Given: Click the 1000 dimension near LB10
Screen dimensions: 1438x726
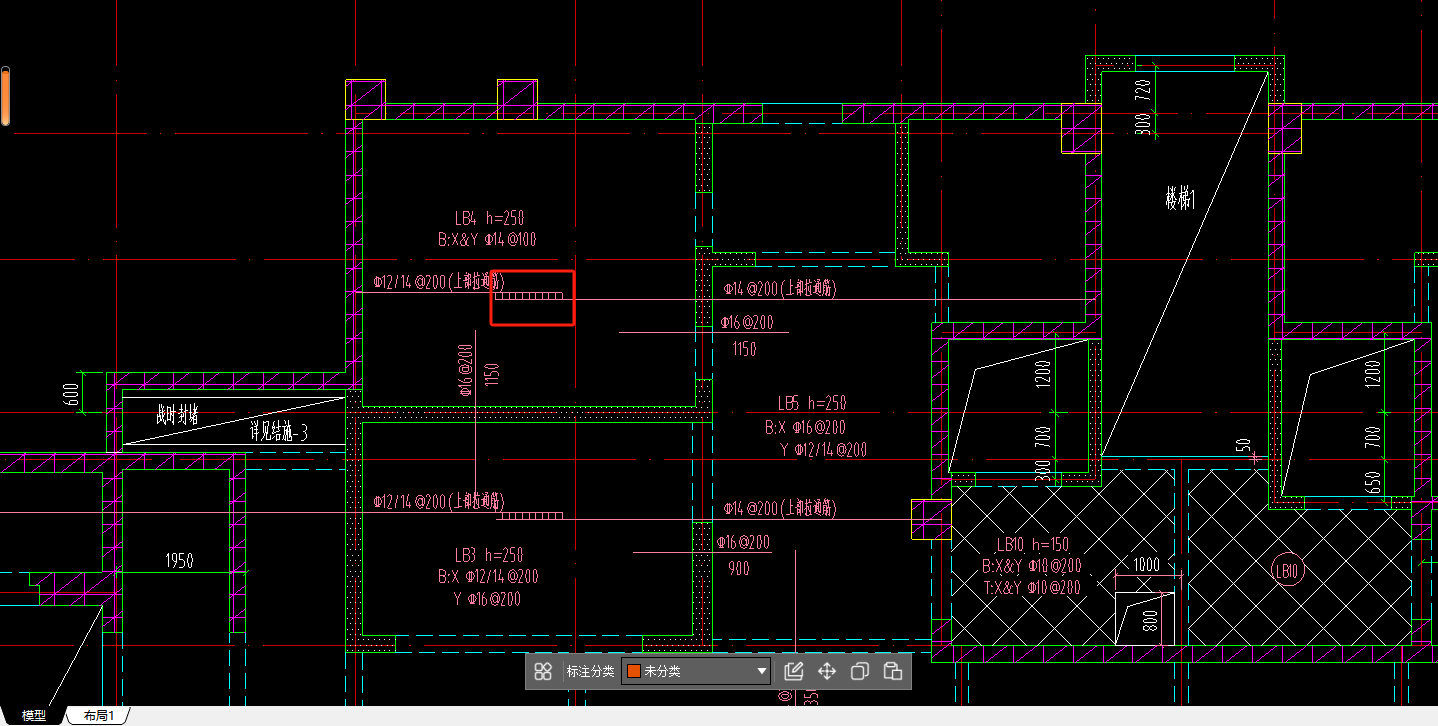Looking at the screenshot, I should point(1147,565).
